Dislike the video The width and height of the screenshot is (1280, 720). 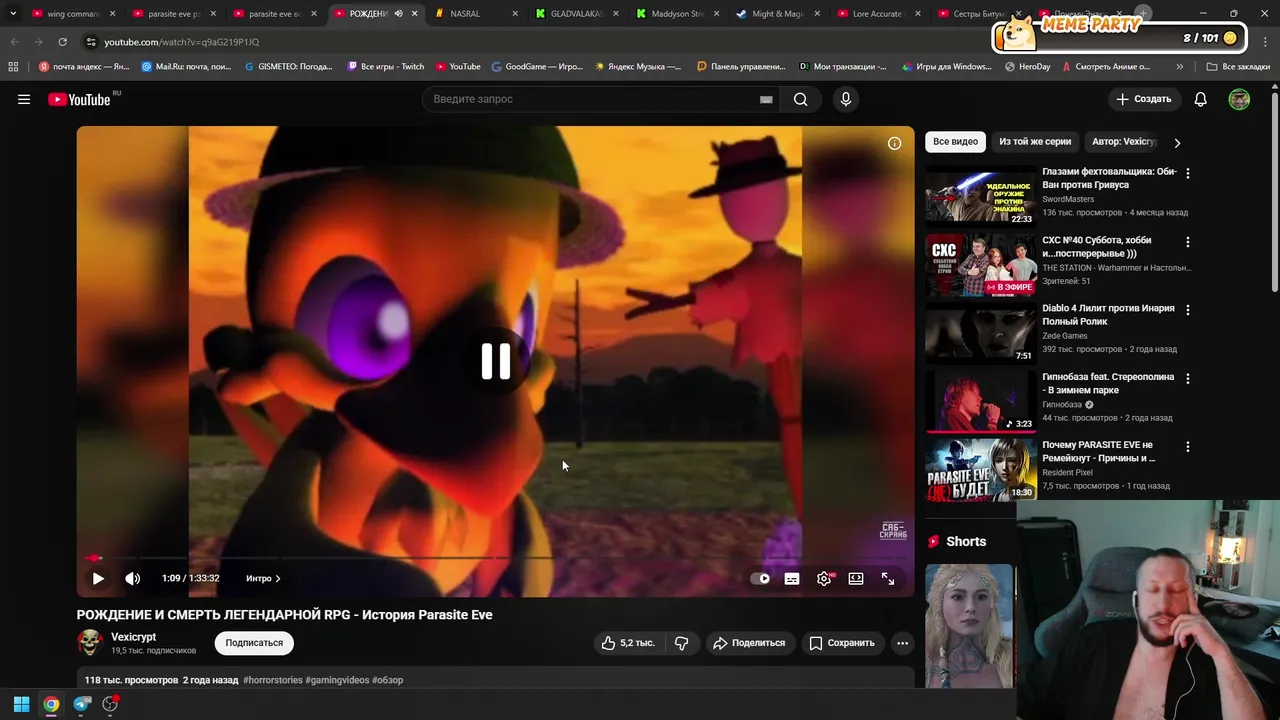pyautogui.click(x=682, y=643)
